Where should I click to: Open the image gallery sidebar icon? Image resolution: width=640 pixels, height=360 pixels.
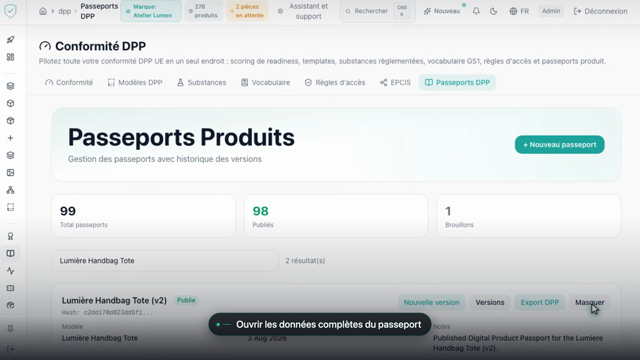[x=11, y=173]
